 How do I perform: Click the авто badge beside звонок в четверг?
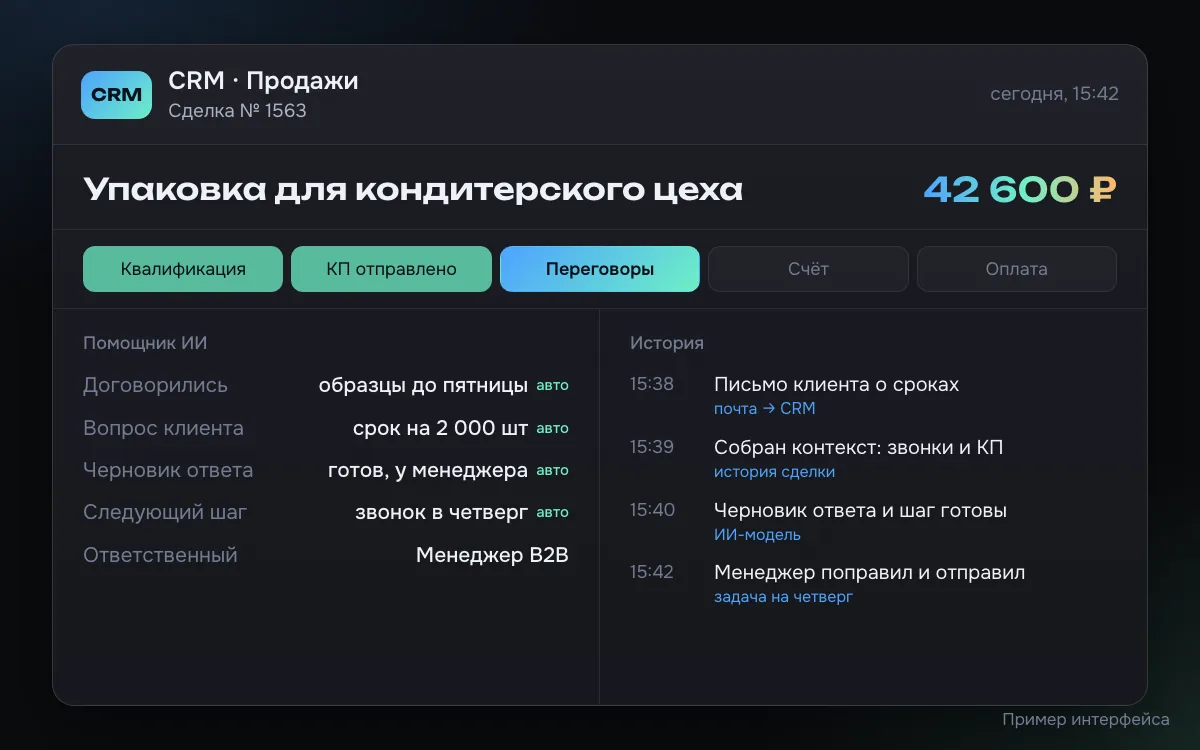552,512
